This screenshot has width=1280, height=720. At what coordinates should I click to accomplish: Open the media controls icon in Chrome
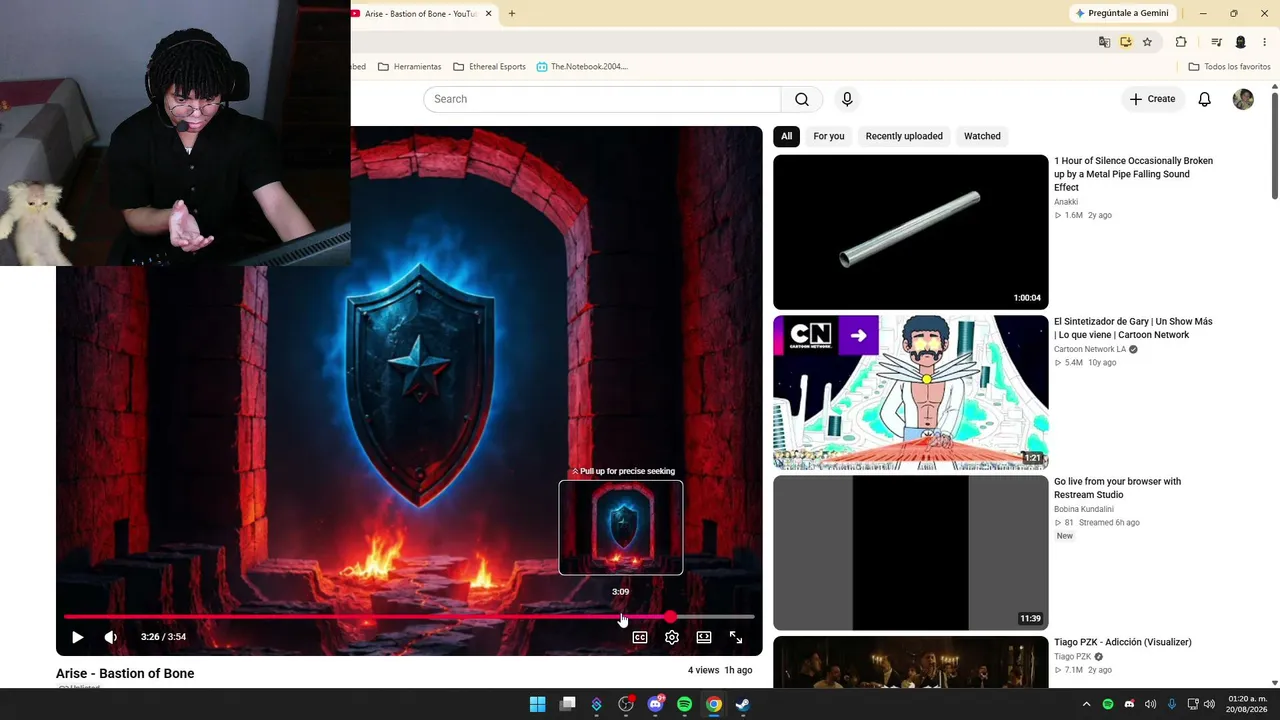click(1216, 42)
